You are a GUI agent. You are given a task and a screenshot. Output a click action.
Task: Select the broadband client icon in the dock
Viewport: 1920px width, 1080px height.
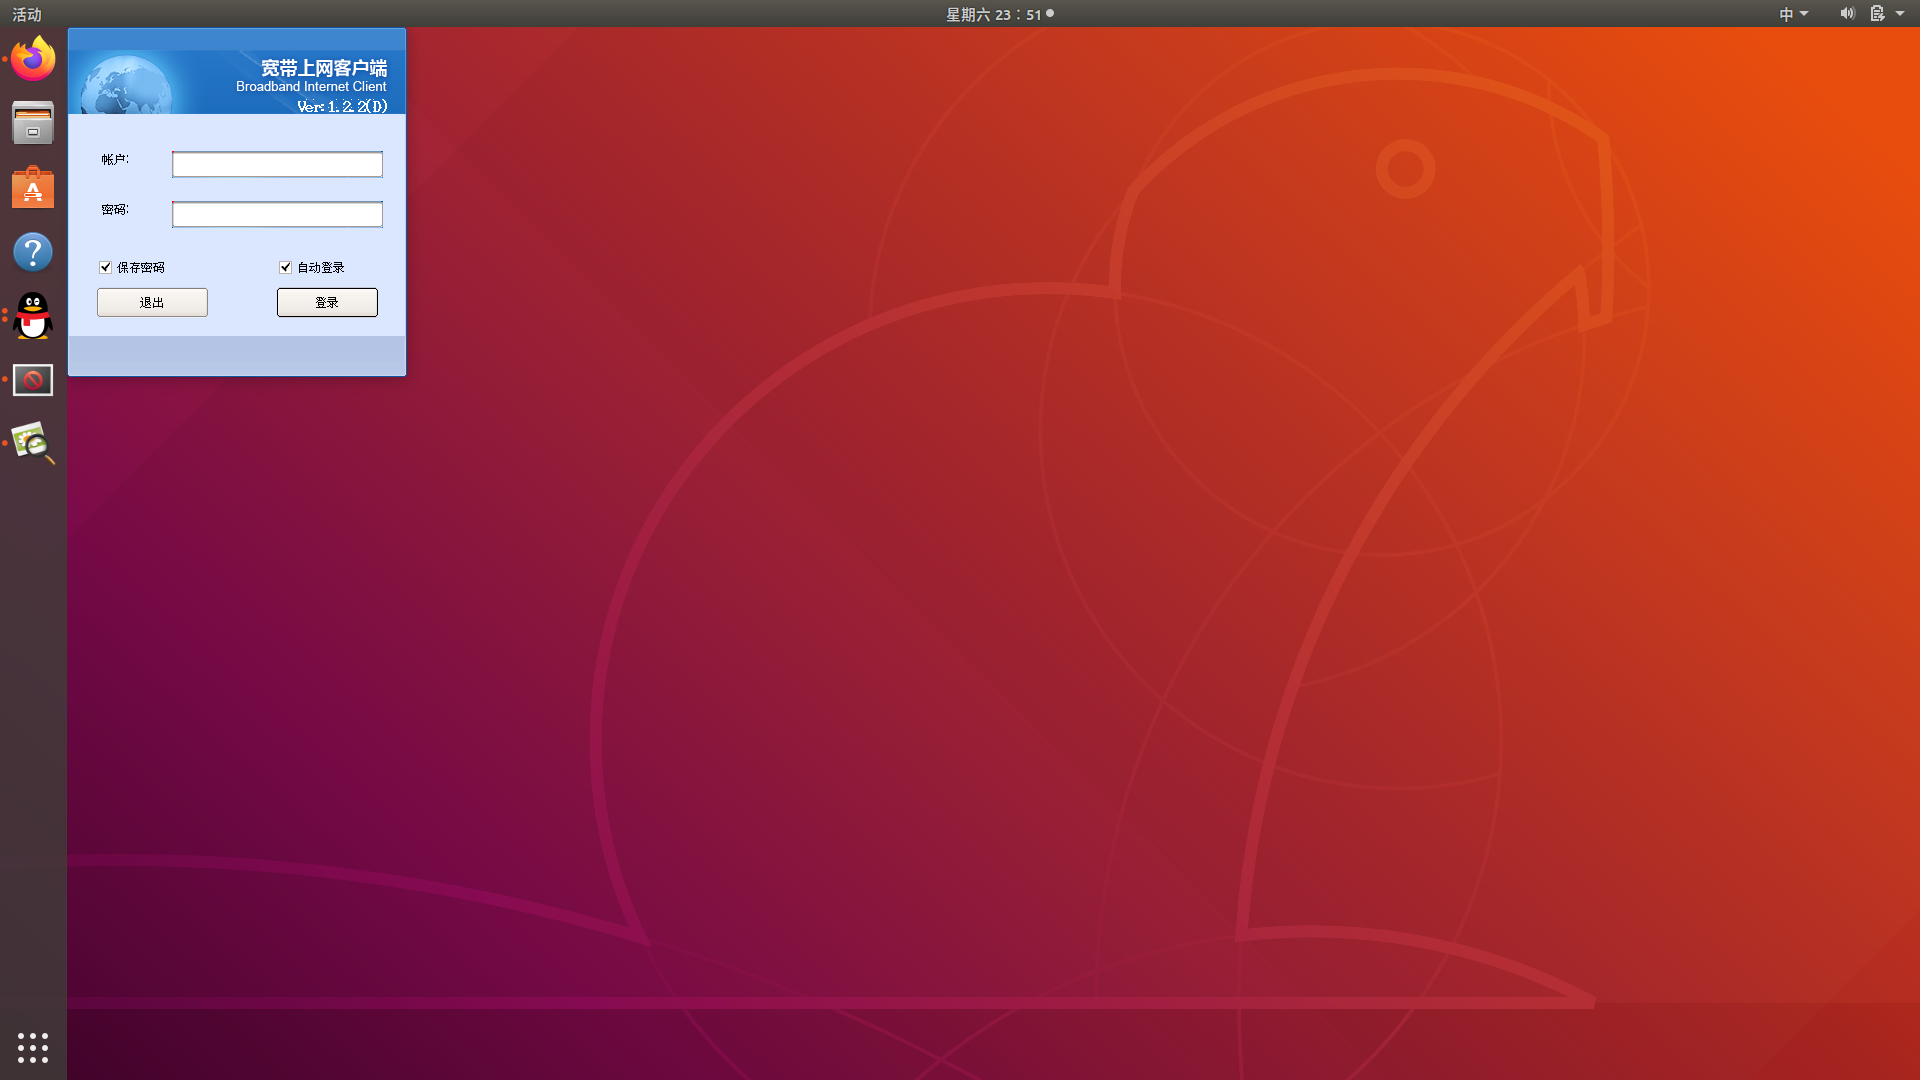click(x=33, y=380)
